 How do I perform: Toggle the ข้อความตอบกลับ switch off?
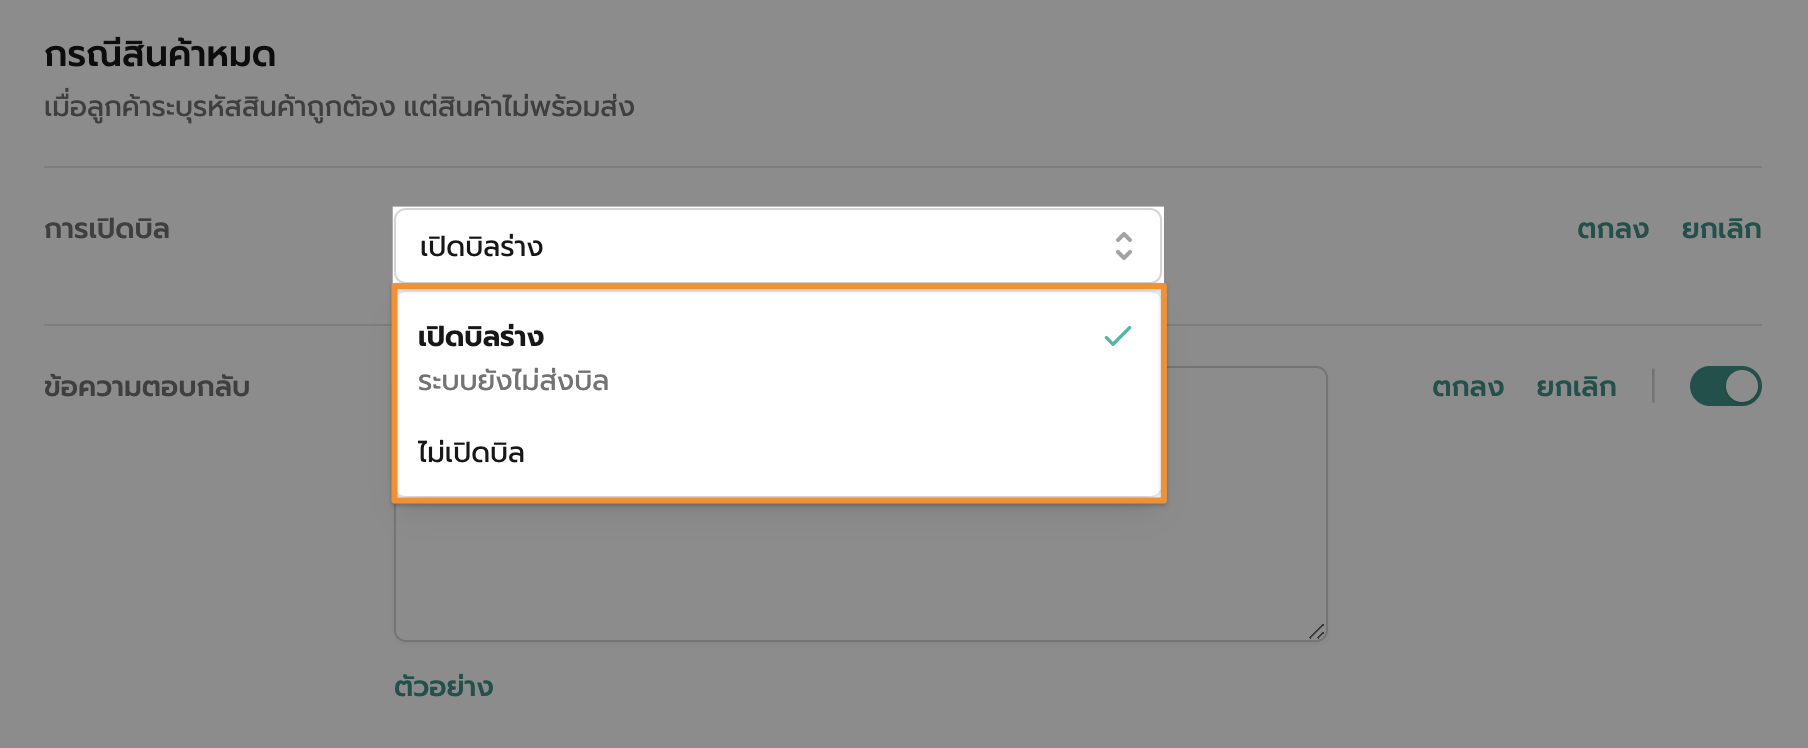pyautogui.click(x=1725, y=387)
